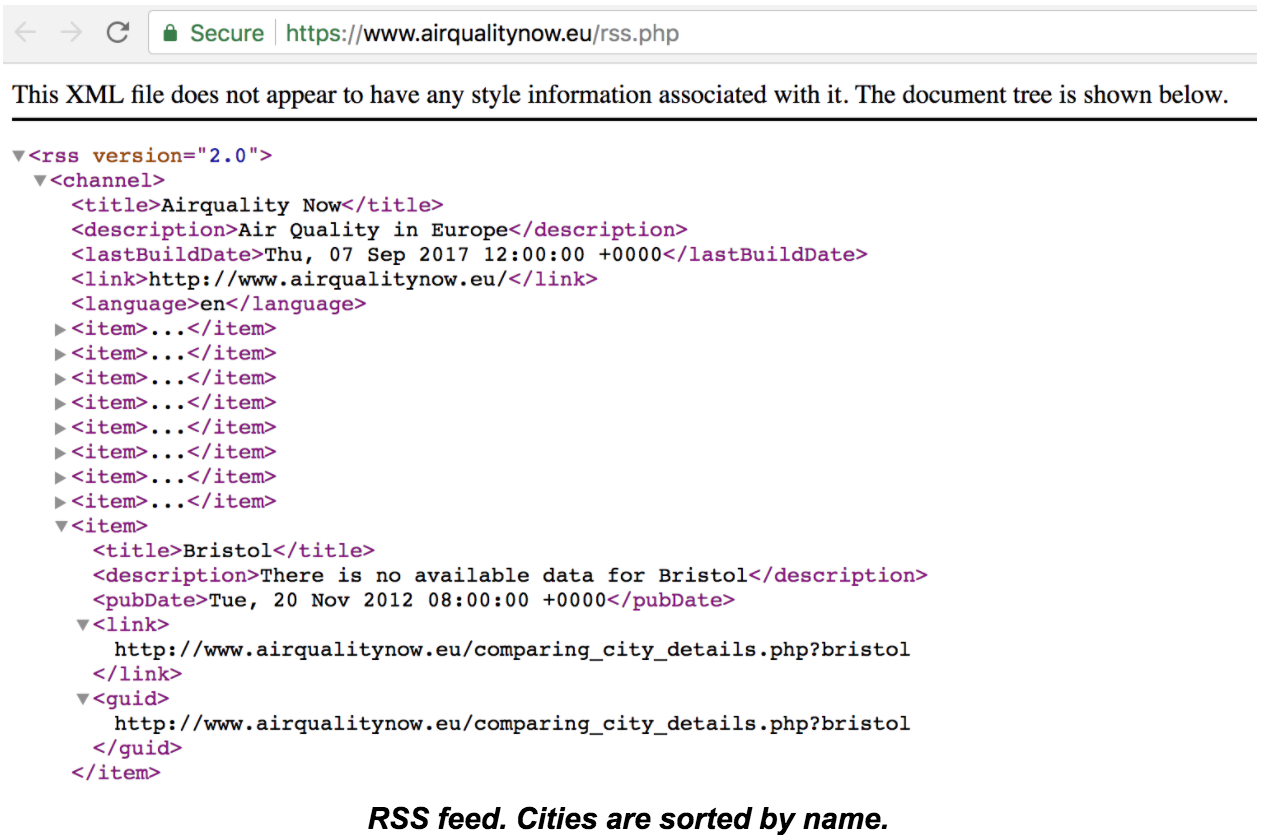Reload the rss.php page

[x=117, y=31]
